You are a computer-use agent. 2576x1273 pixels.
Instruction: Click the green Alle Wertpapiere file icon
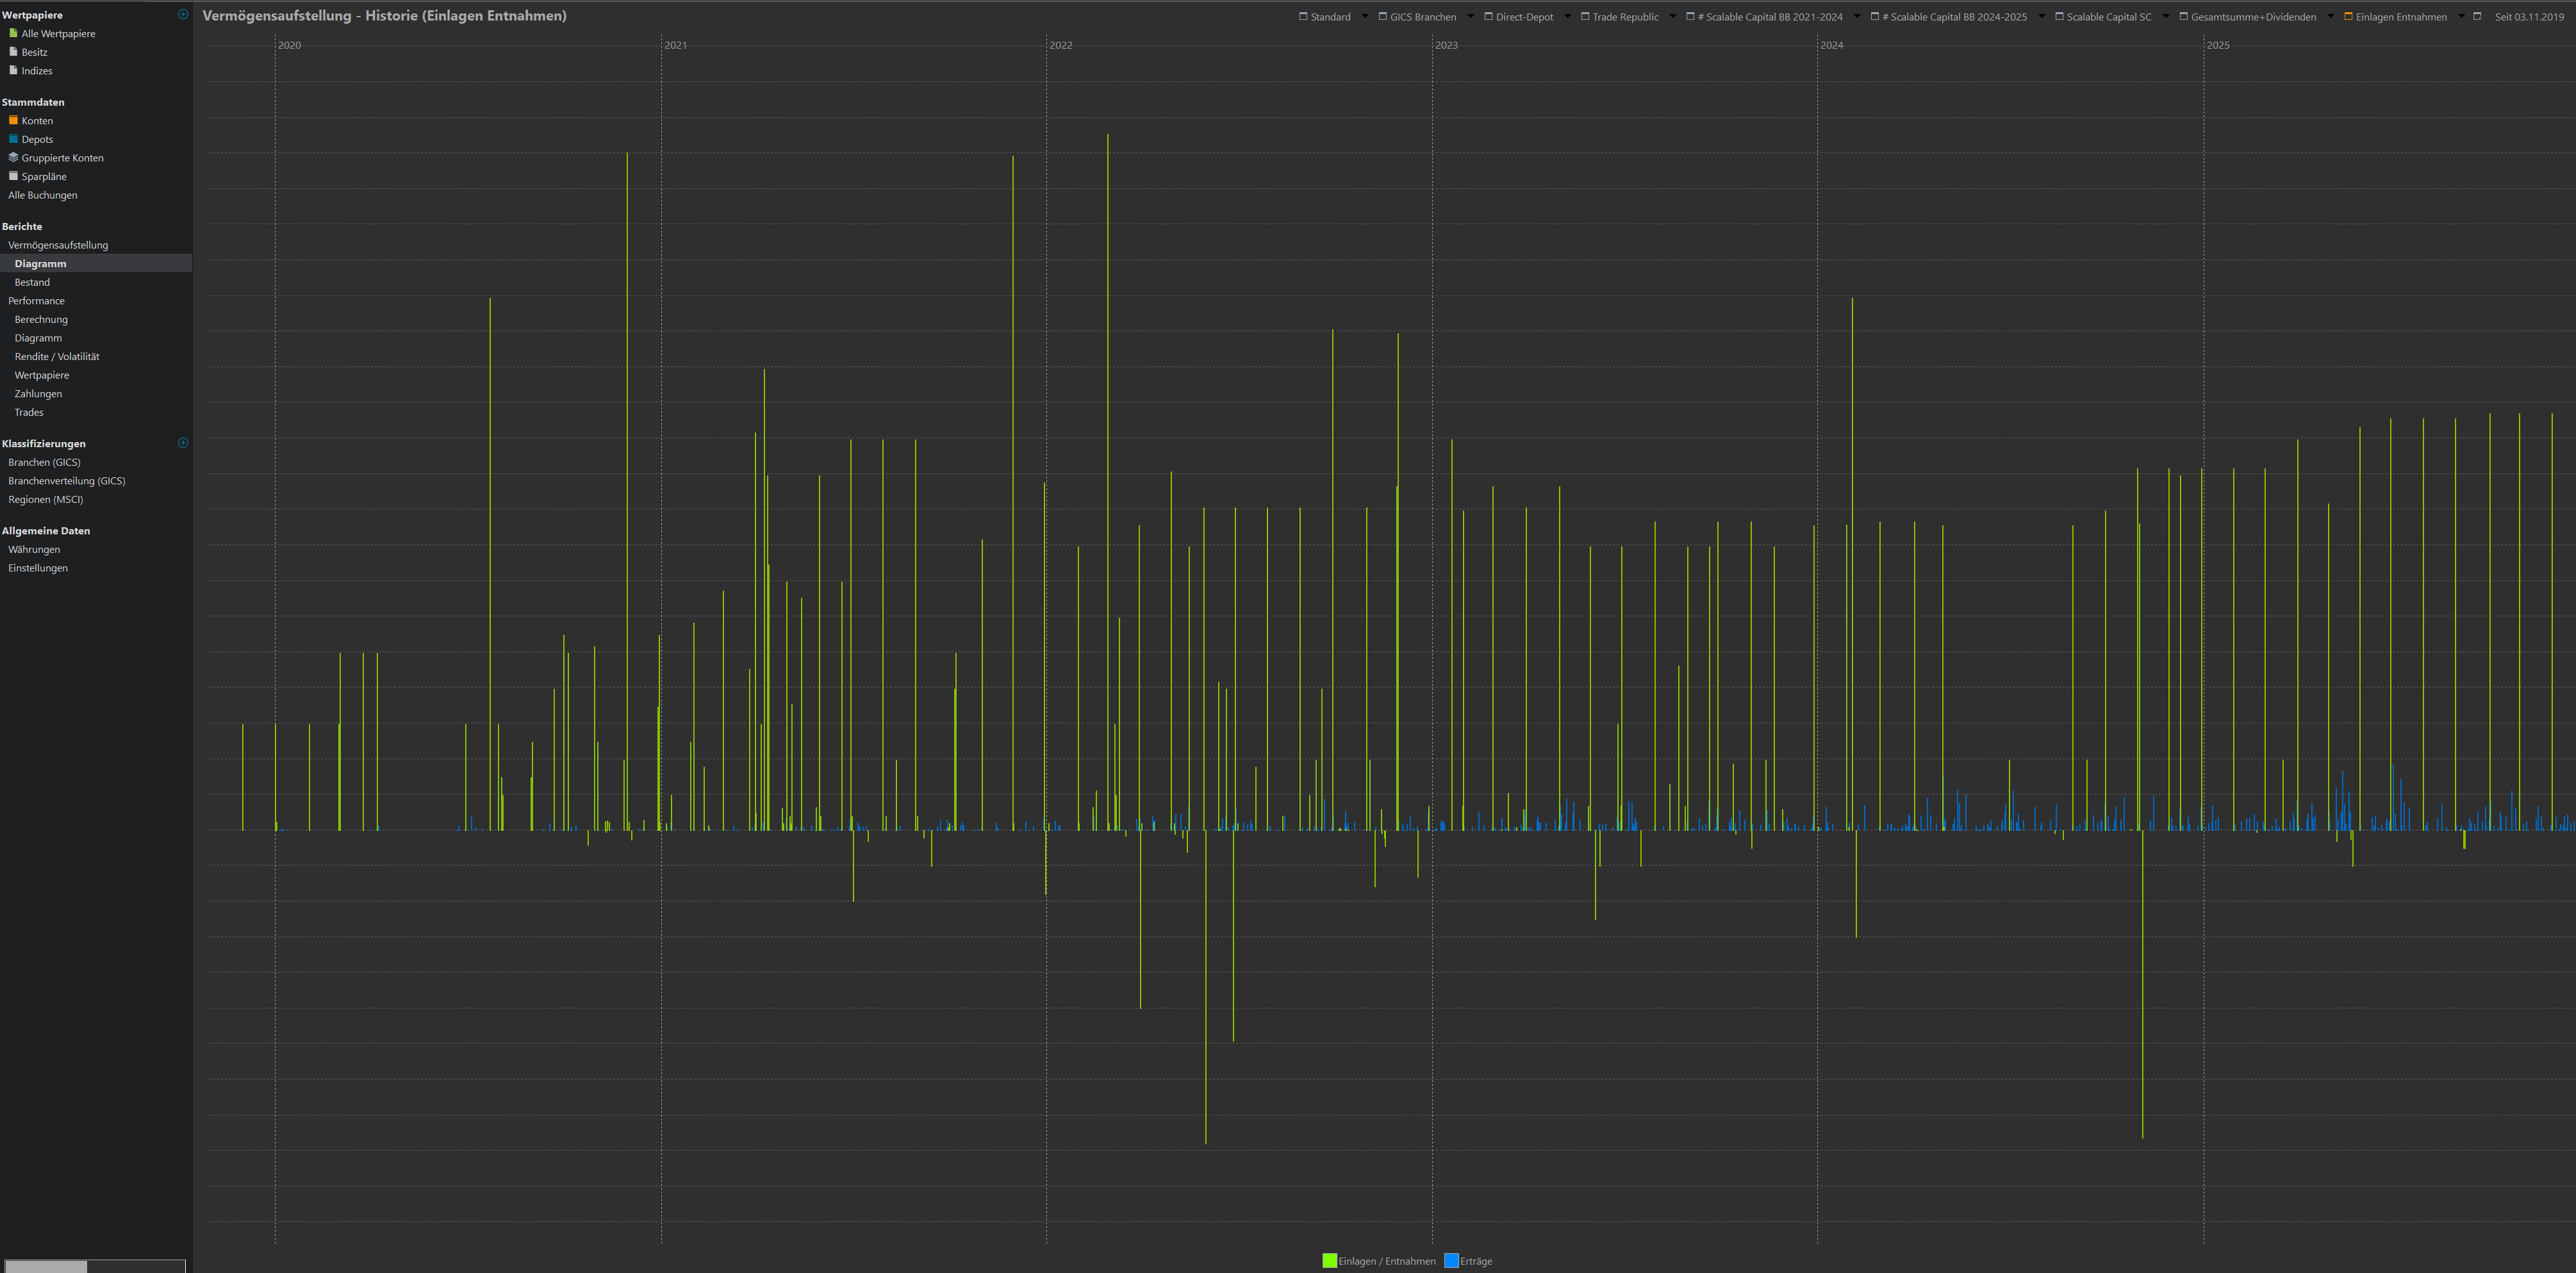pyautogui.click(x=13, y=33)
